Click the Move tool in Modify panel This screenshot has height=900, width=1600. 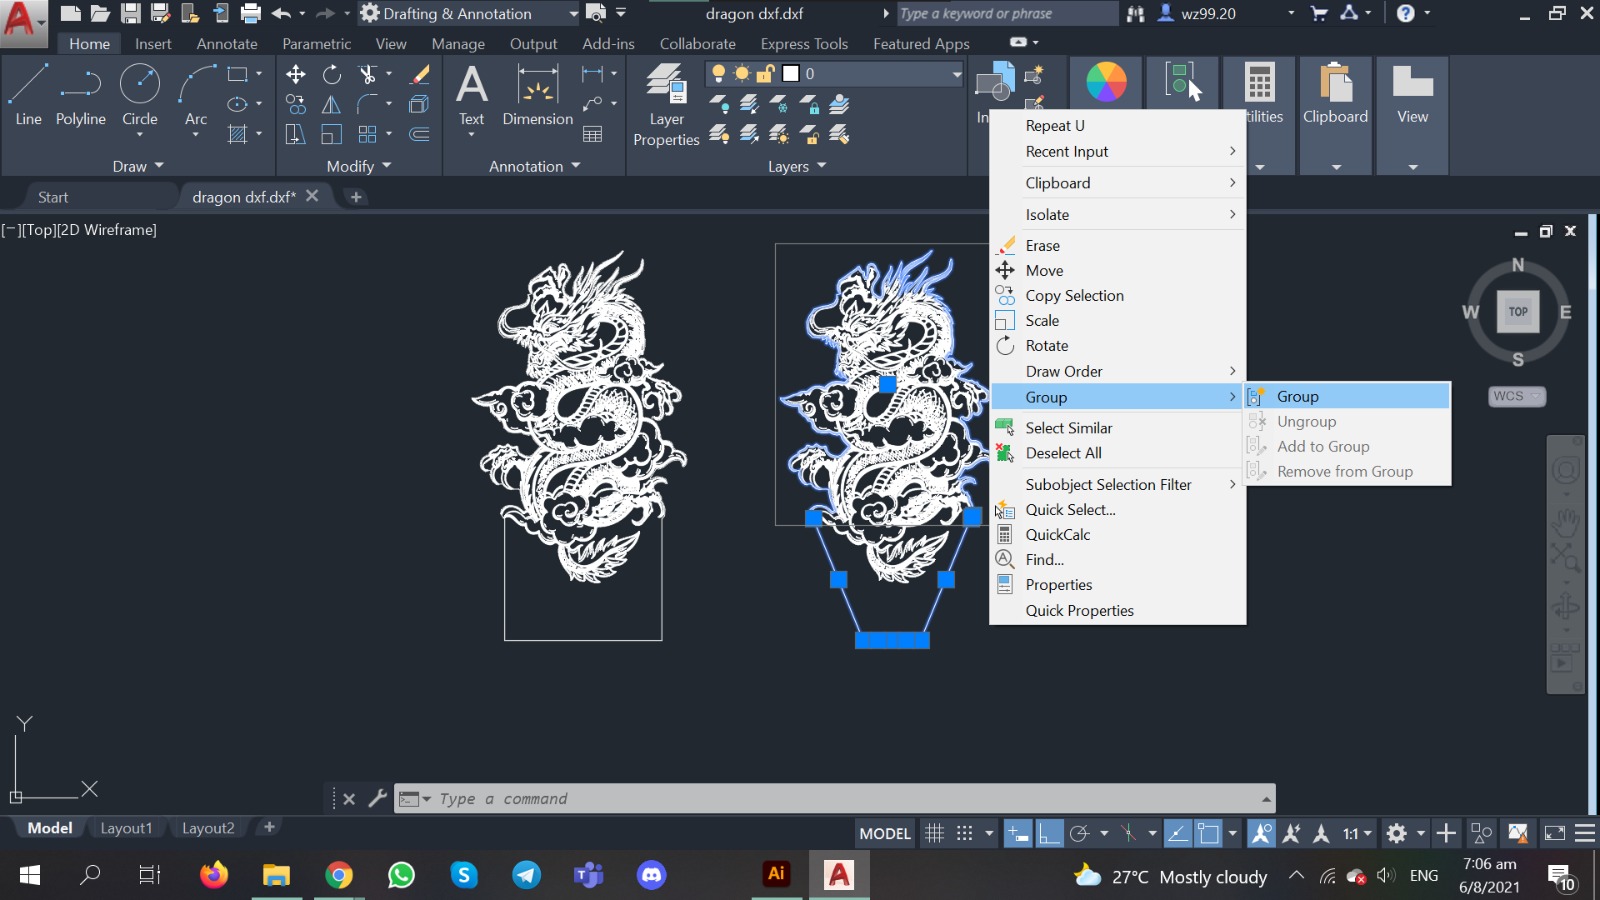(296, 74)
